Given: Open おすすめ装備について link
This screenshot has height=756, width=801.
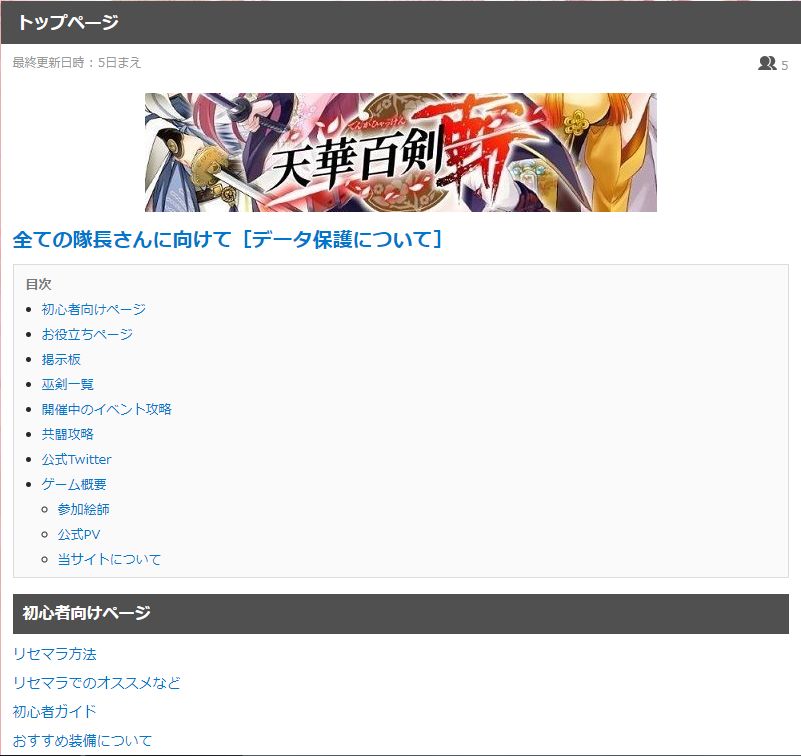Looking at the screenshot, I should (82, 740).
